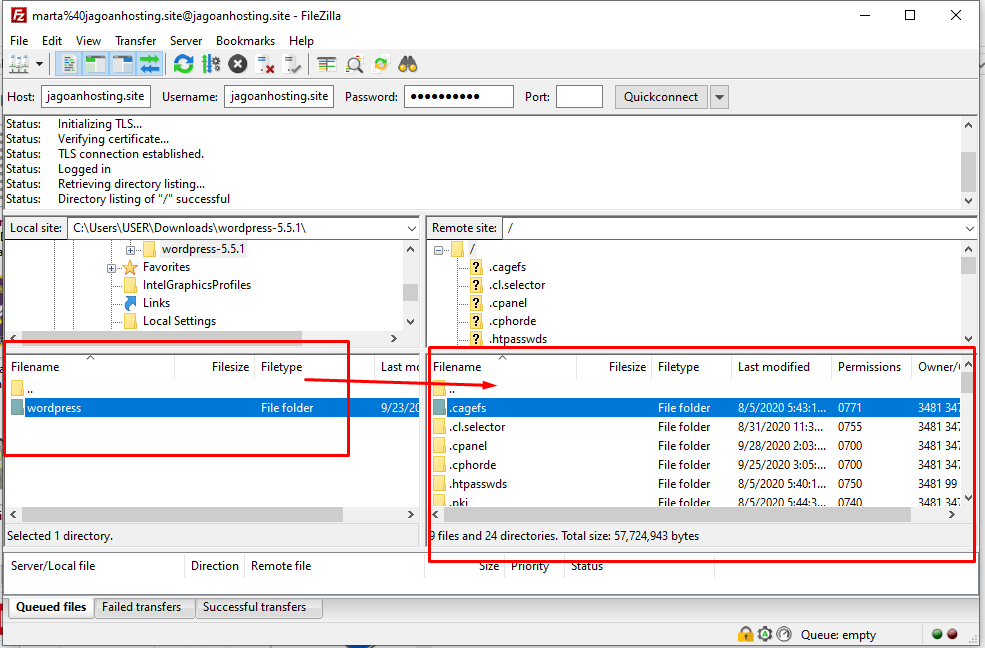Viewport: 985px width, 648px height.
Task: Switch to Failed transfers tab
Action: coord(141,607)
